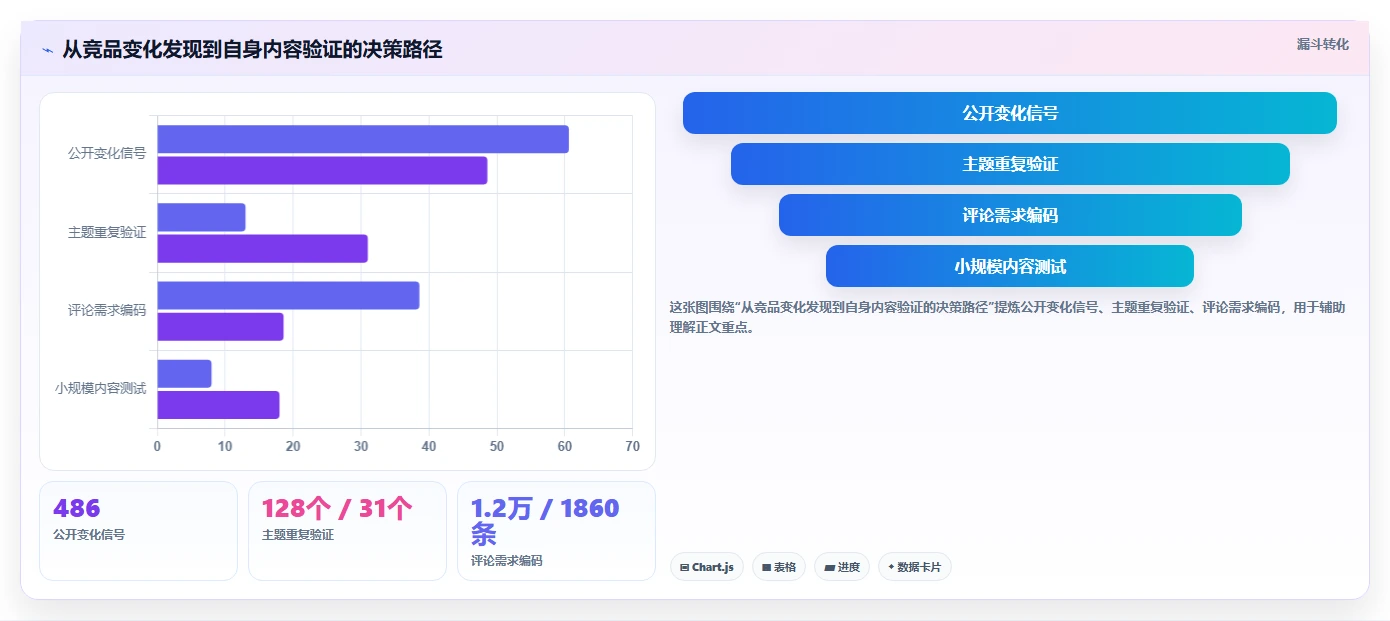The height and width of the screenshot is (621, 1390).
Task: Click the icon inside the Chart.js tag
Action: tap(684, 567)
